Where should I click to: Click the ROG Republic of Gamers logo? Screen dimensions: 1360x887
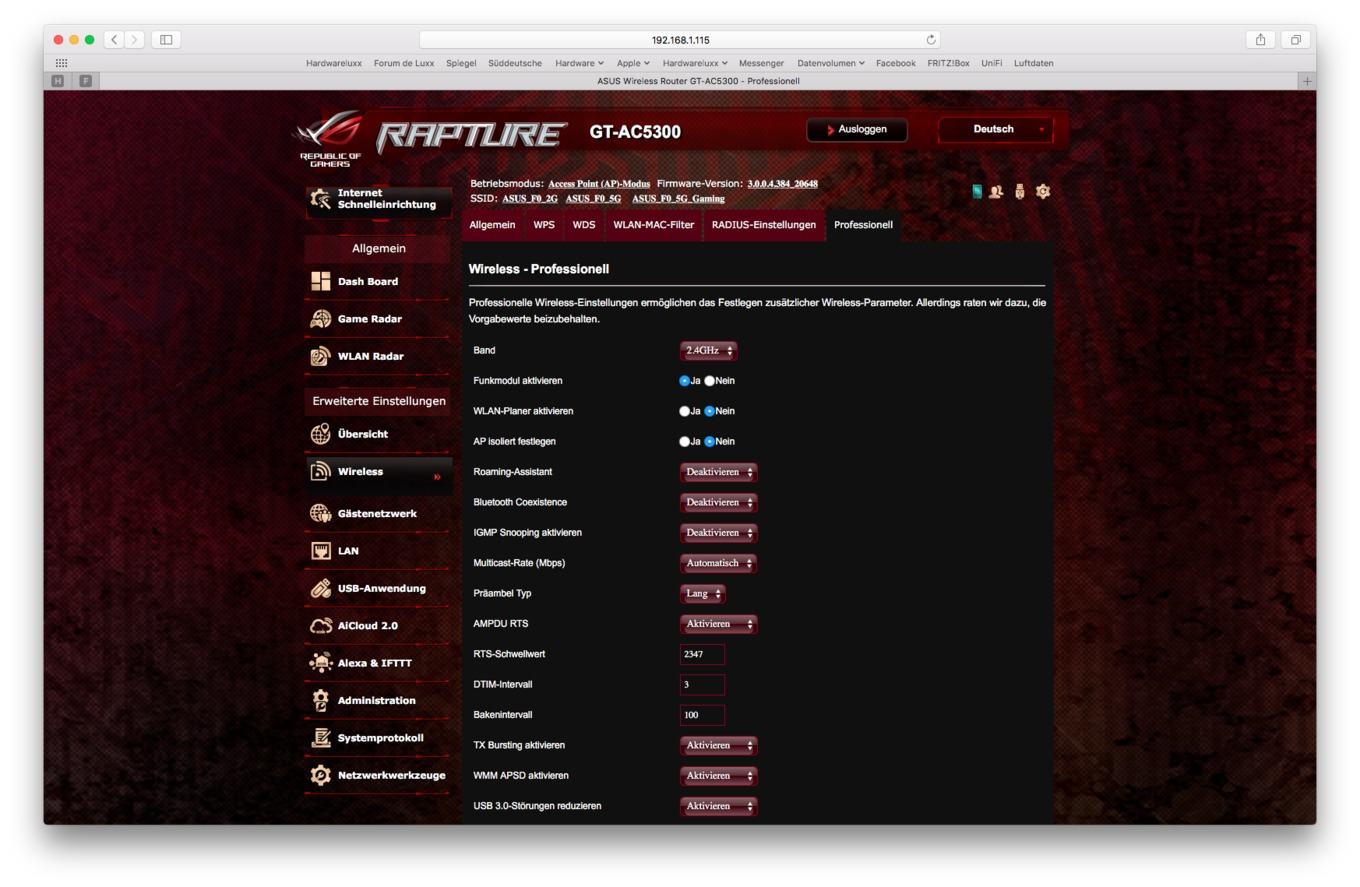[330, 138]
